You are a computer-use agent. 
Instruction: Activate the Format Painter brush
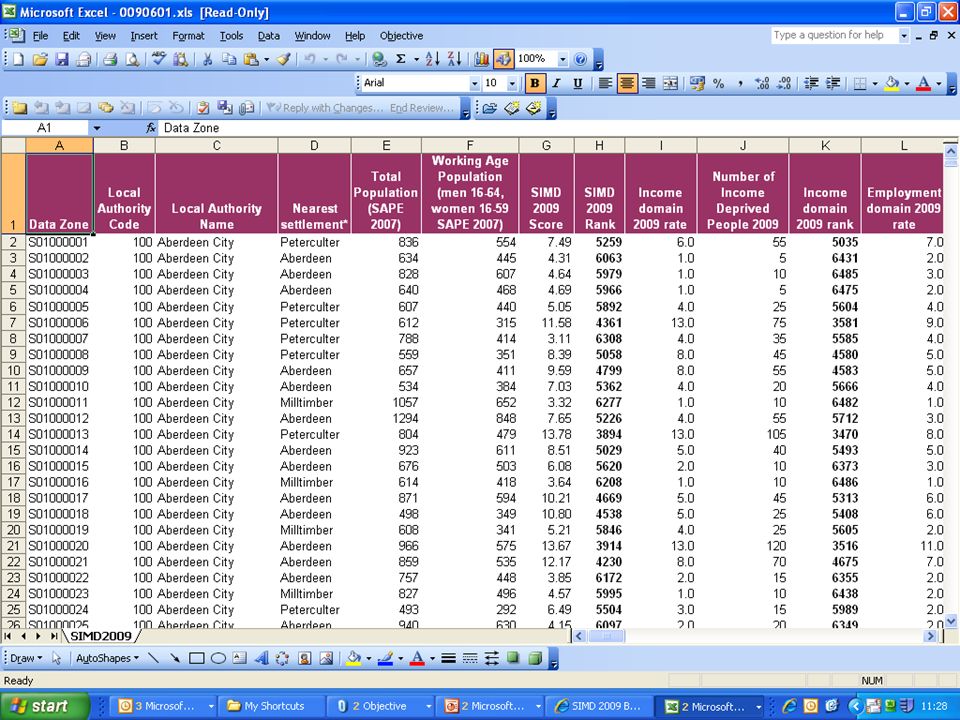tap(283, 59)
